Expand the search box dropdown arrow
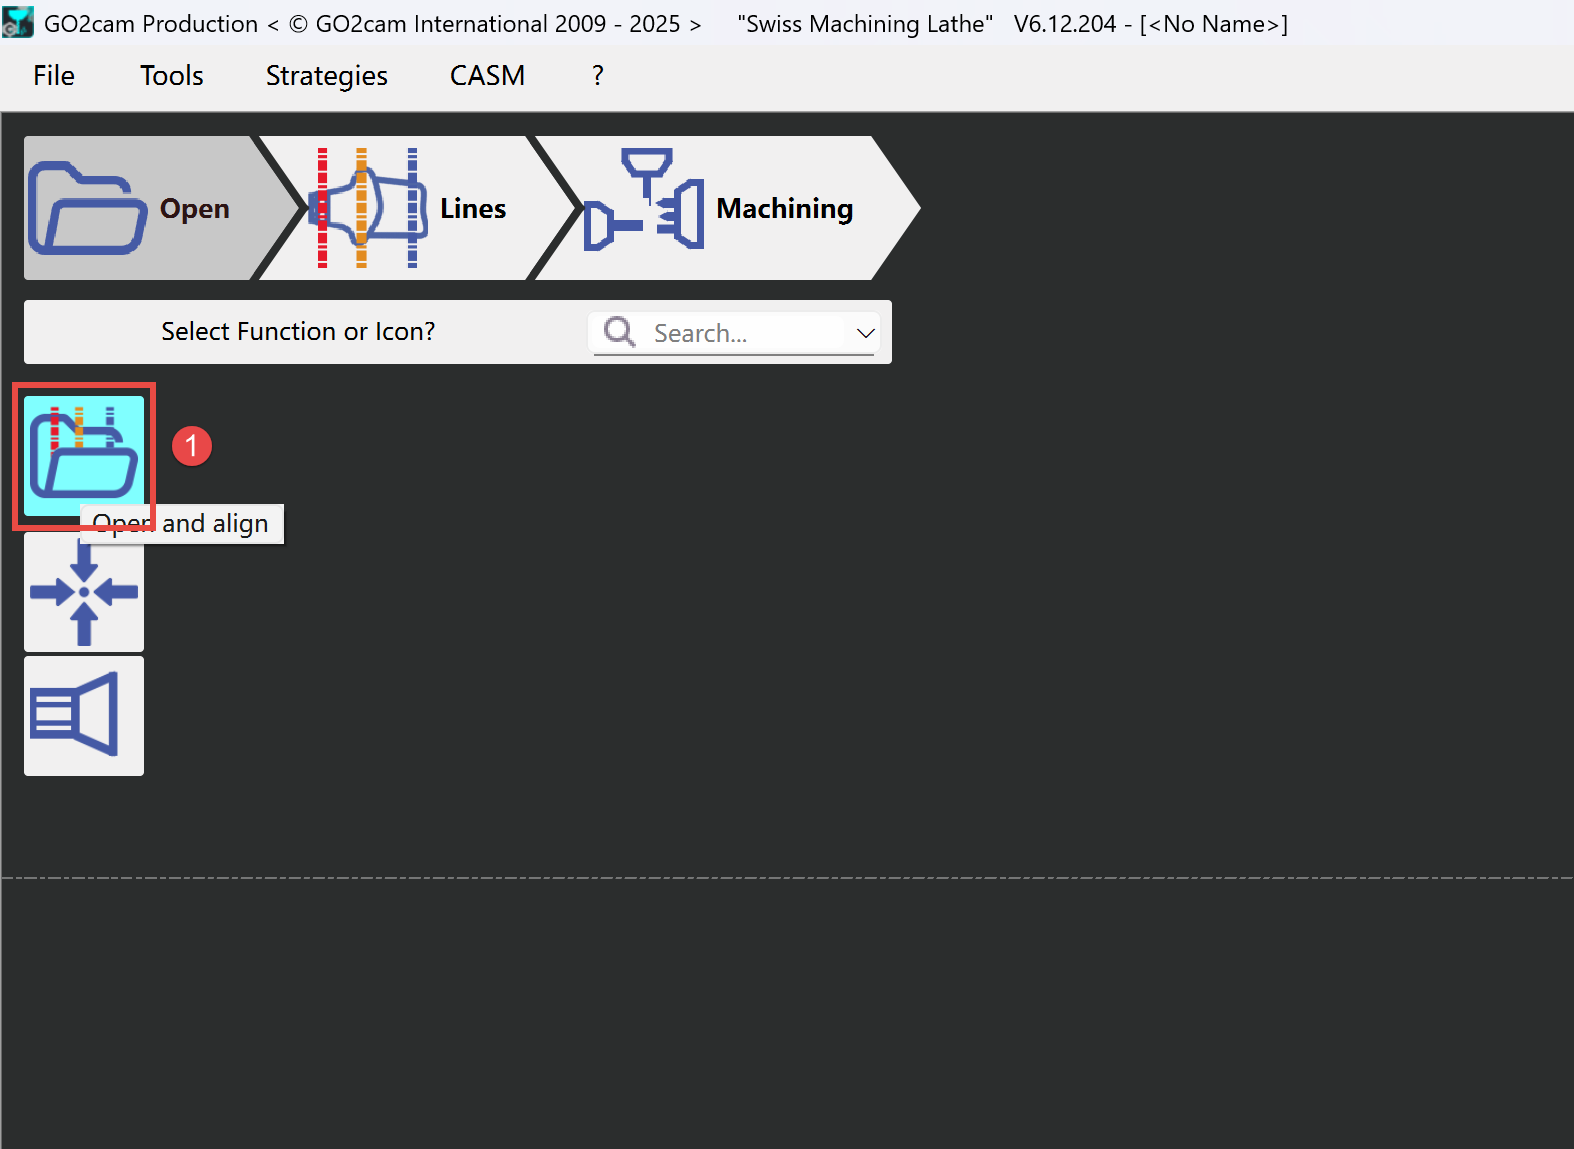Screen dimensions: 1574x1149 [x=865, y=333]
